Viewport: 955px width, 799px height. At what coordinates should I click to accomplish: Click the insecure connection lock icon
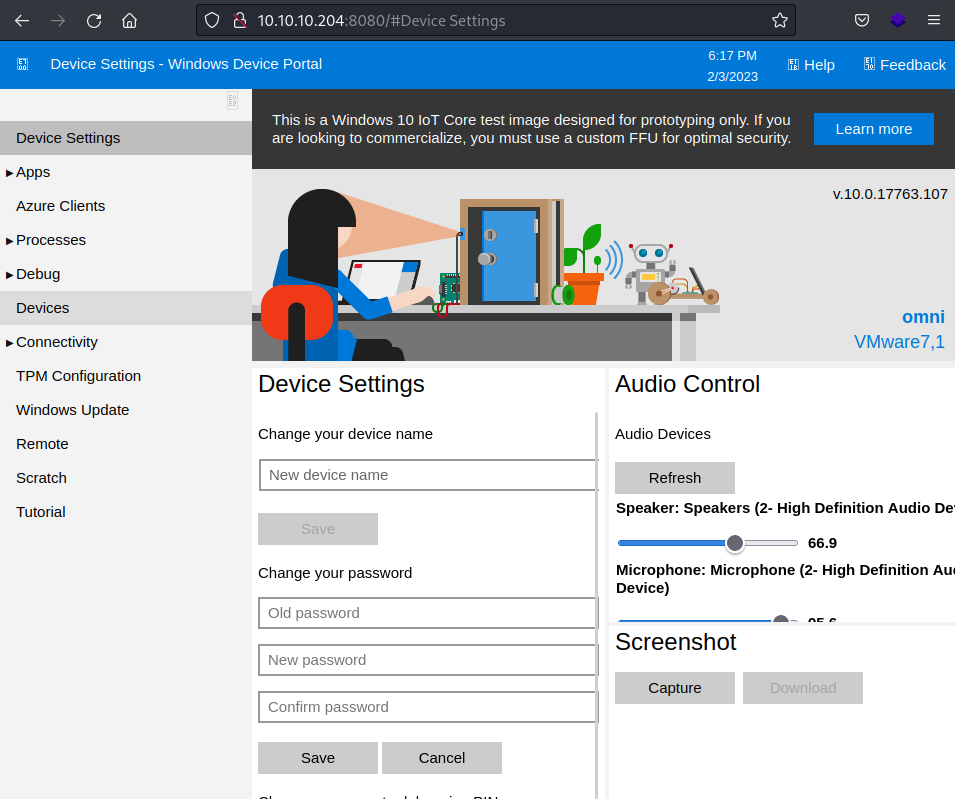240,21
